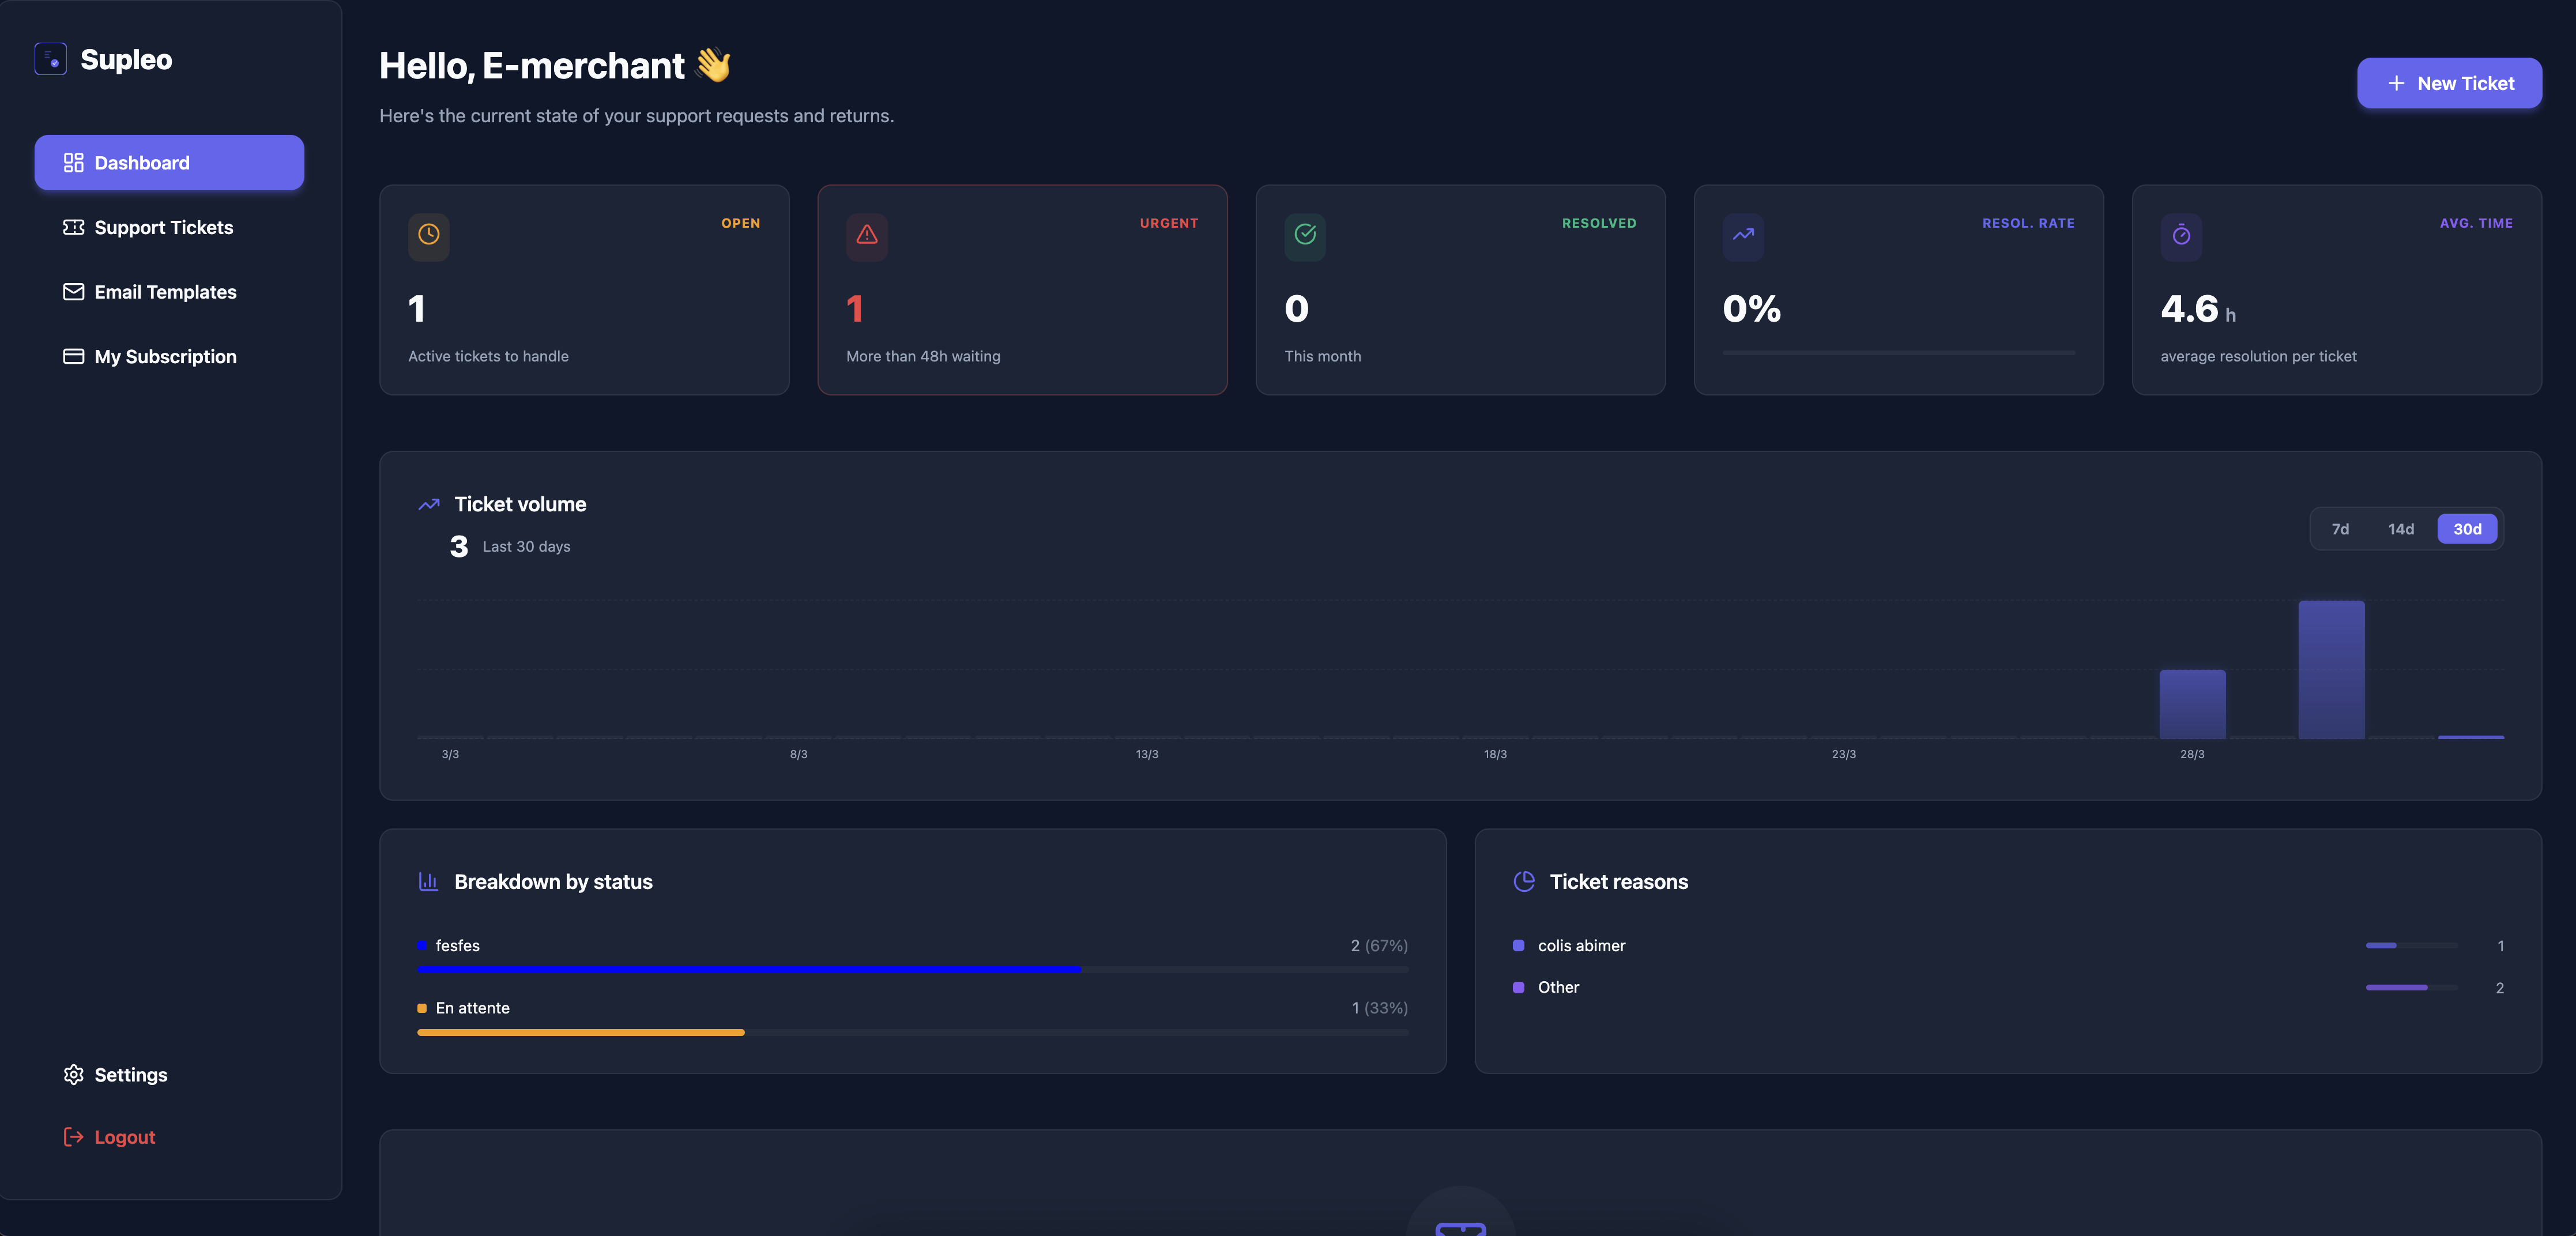Open Settings from the sidebar
This screenshot has width=2576, height=1236.
pyautogui.click(x=130, y=1075)
